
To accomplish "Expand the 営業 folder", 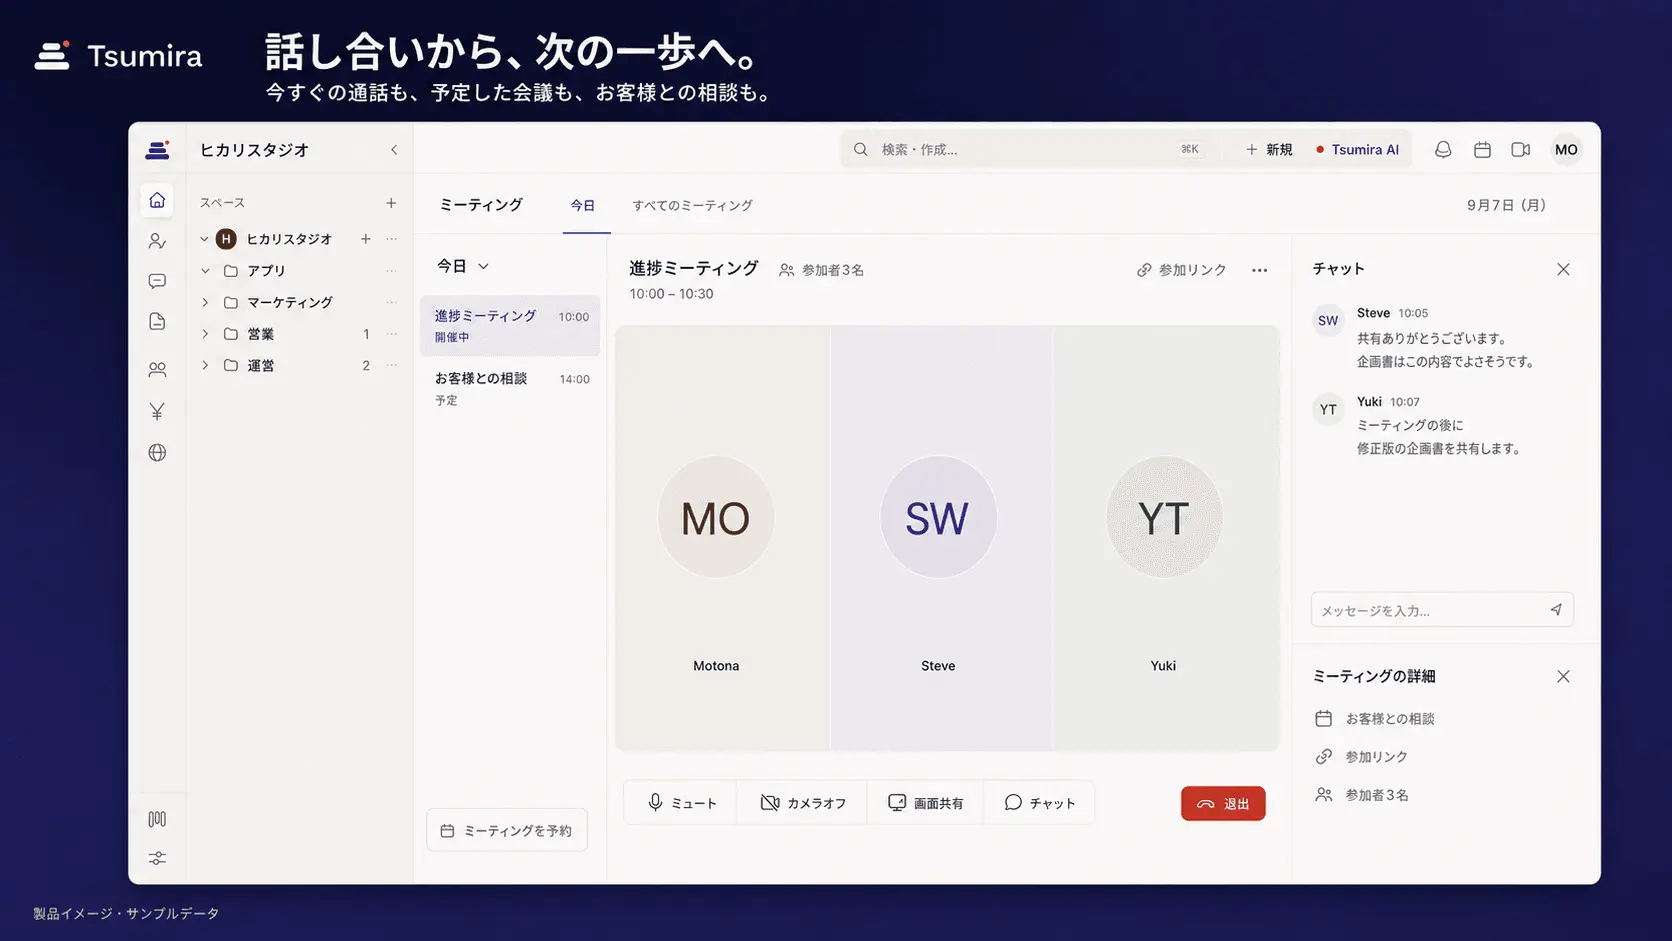I will [205, 334].
